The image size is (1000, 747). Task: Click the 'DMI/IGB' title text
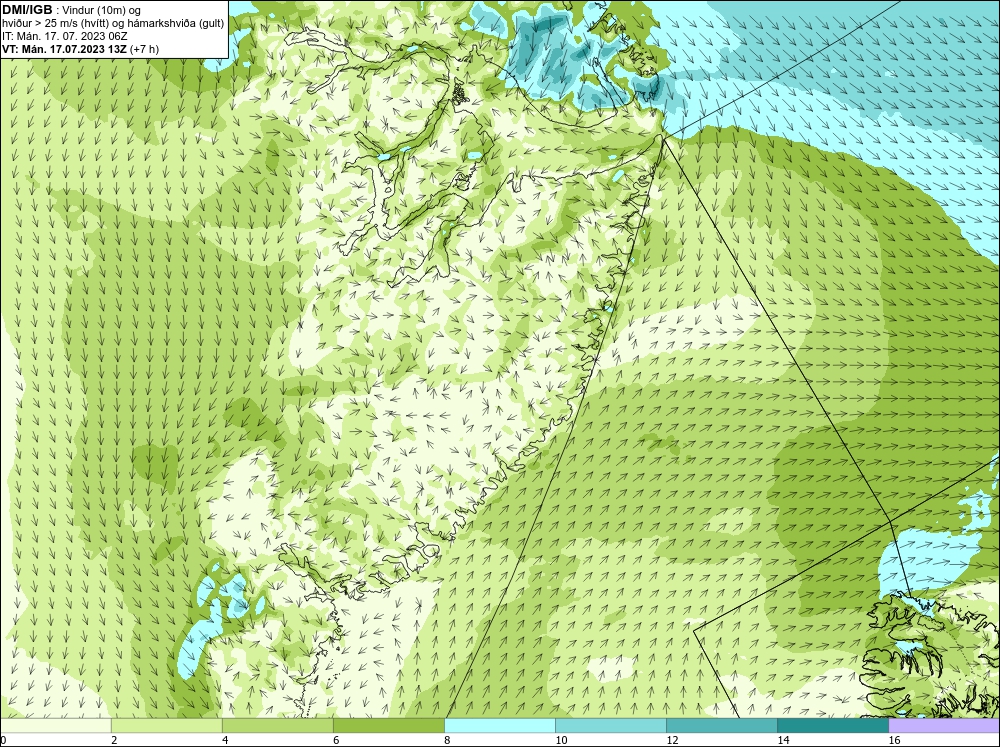[27, 10]
